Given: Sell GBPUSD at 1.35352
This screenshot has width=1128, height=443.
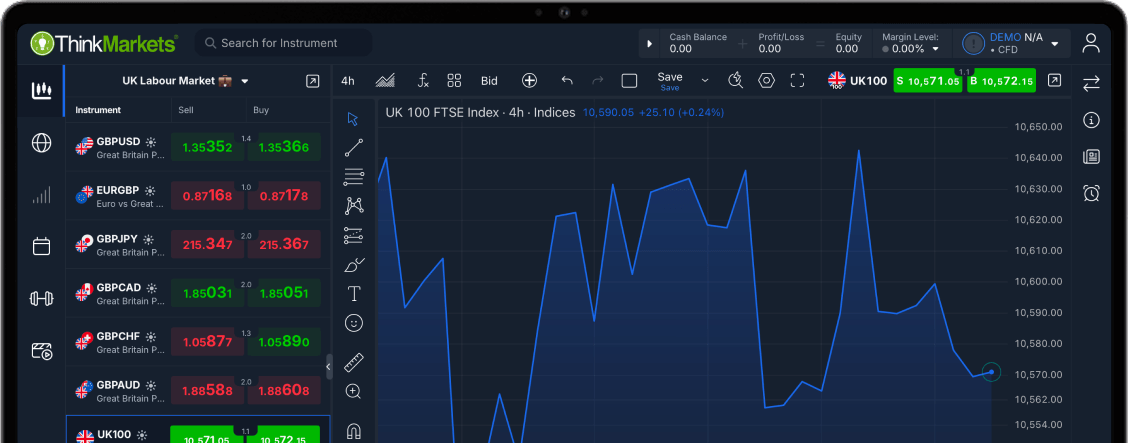Looking at the screenshot, I should point(208,147).
